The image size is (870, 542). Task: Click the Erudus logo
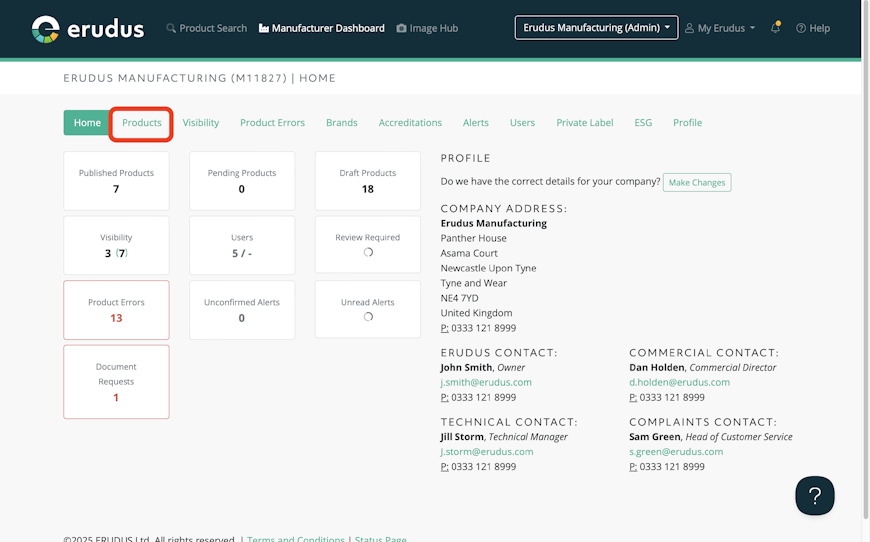88,29
